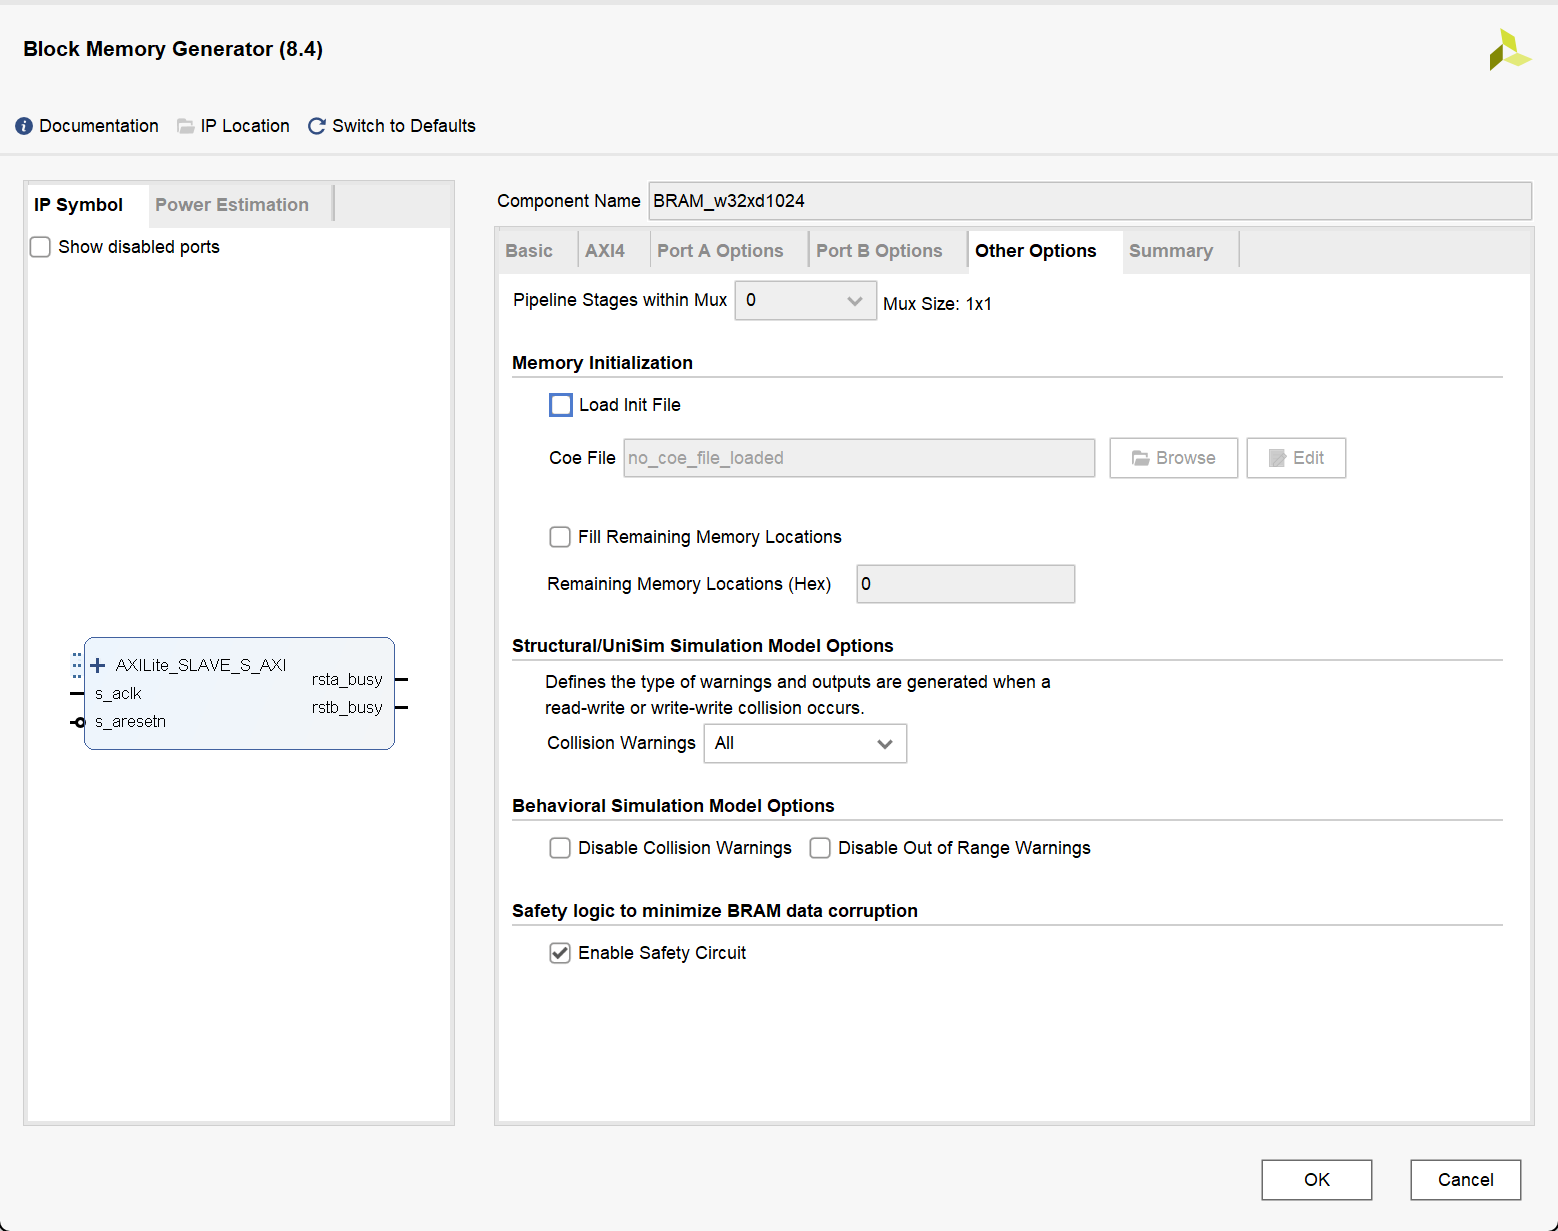This screenshot has width=1558, height=1231.
Task: Check Fill Remaining Memory Locations
Action: tap(560, 537)
